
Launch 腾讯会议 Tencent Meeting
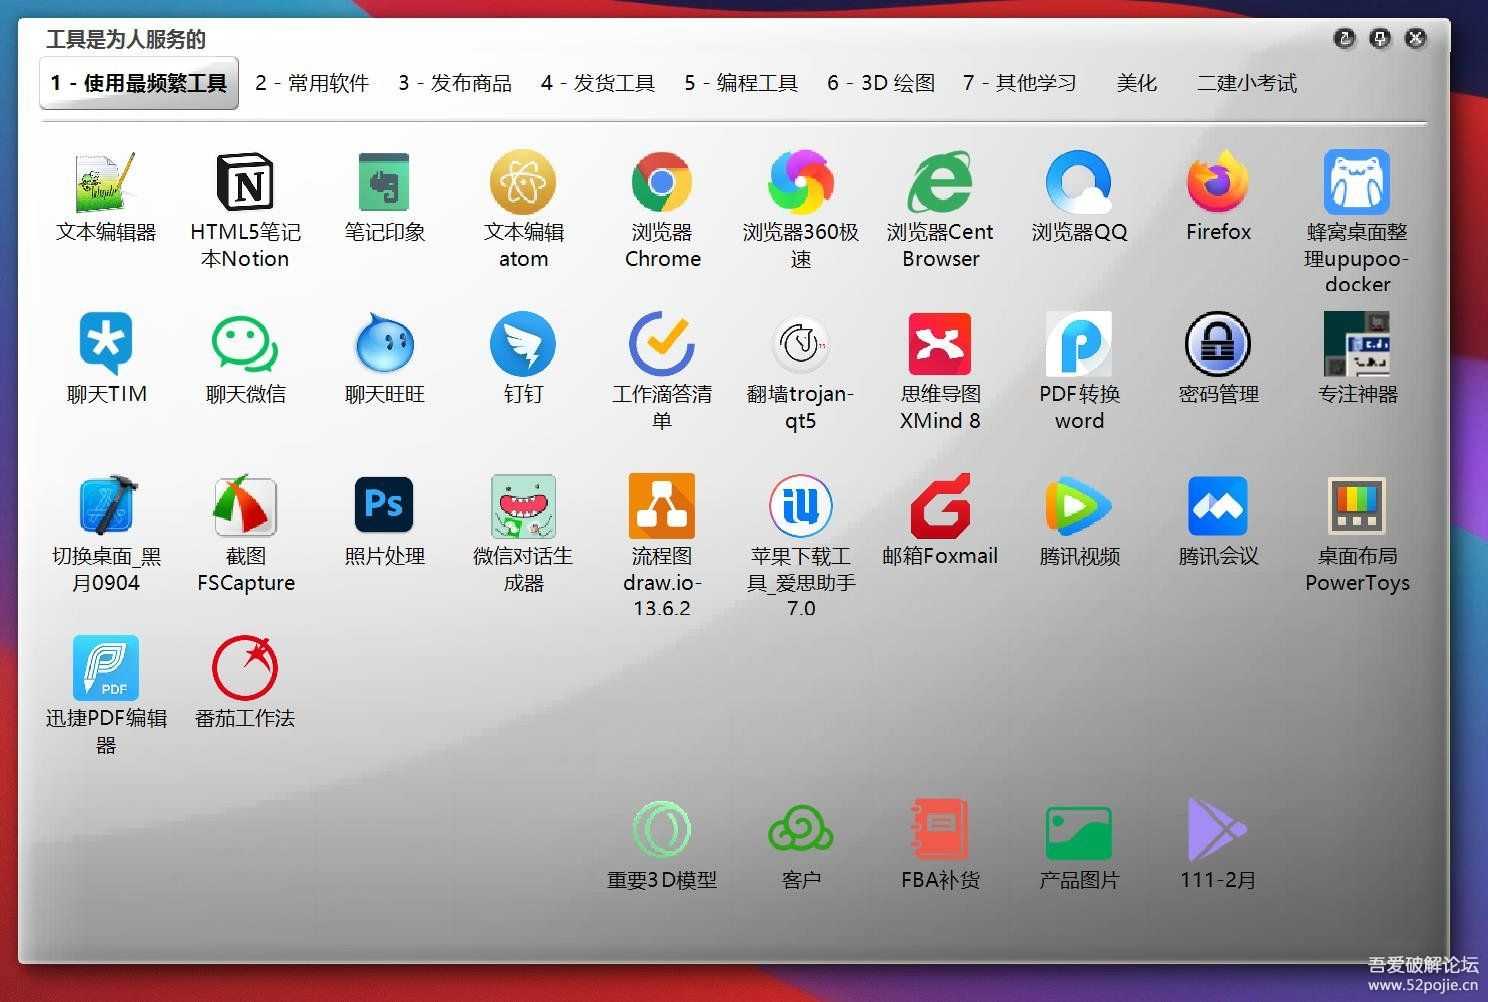tap(1218, 506)
